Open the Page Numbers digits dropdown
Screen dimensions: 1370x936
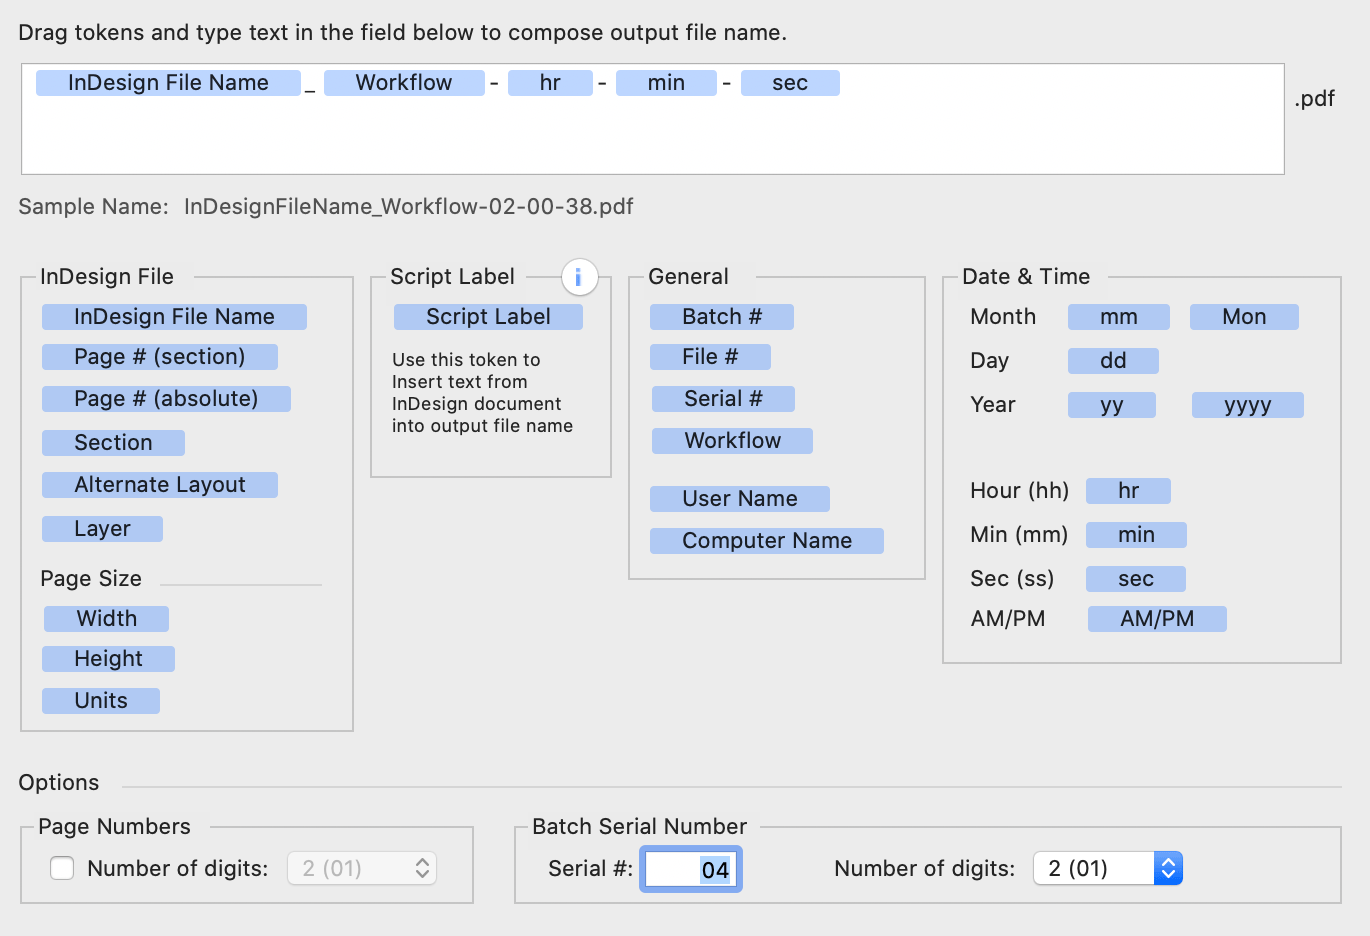tap(361, 868)
